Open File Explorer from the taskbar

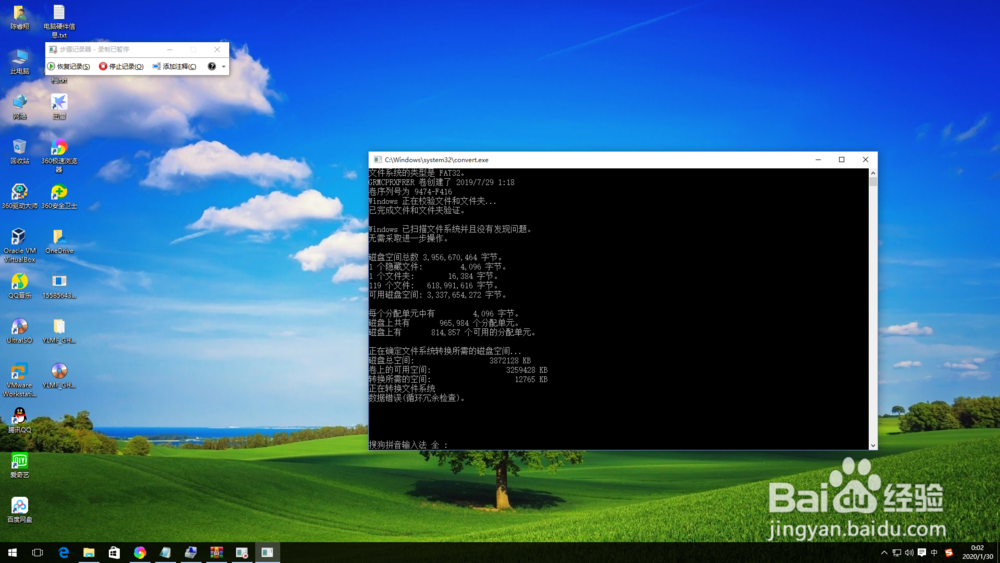pos(89,552)
